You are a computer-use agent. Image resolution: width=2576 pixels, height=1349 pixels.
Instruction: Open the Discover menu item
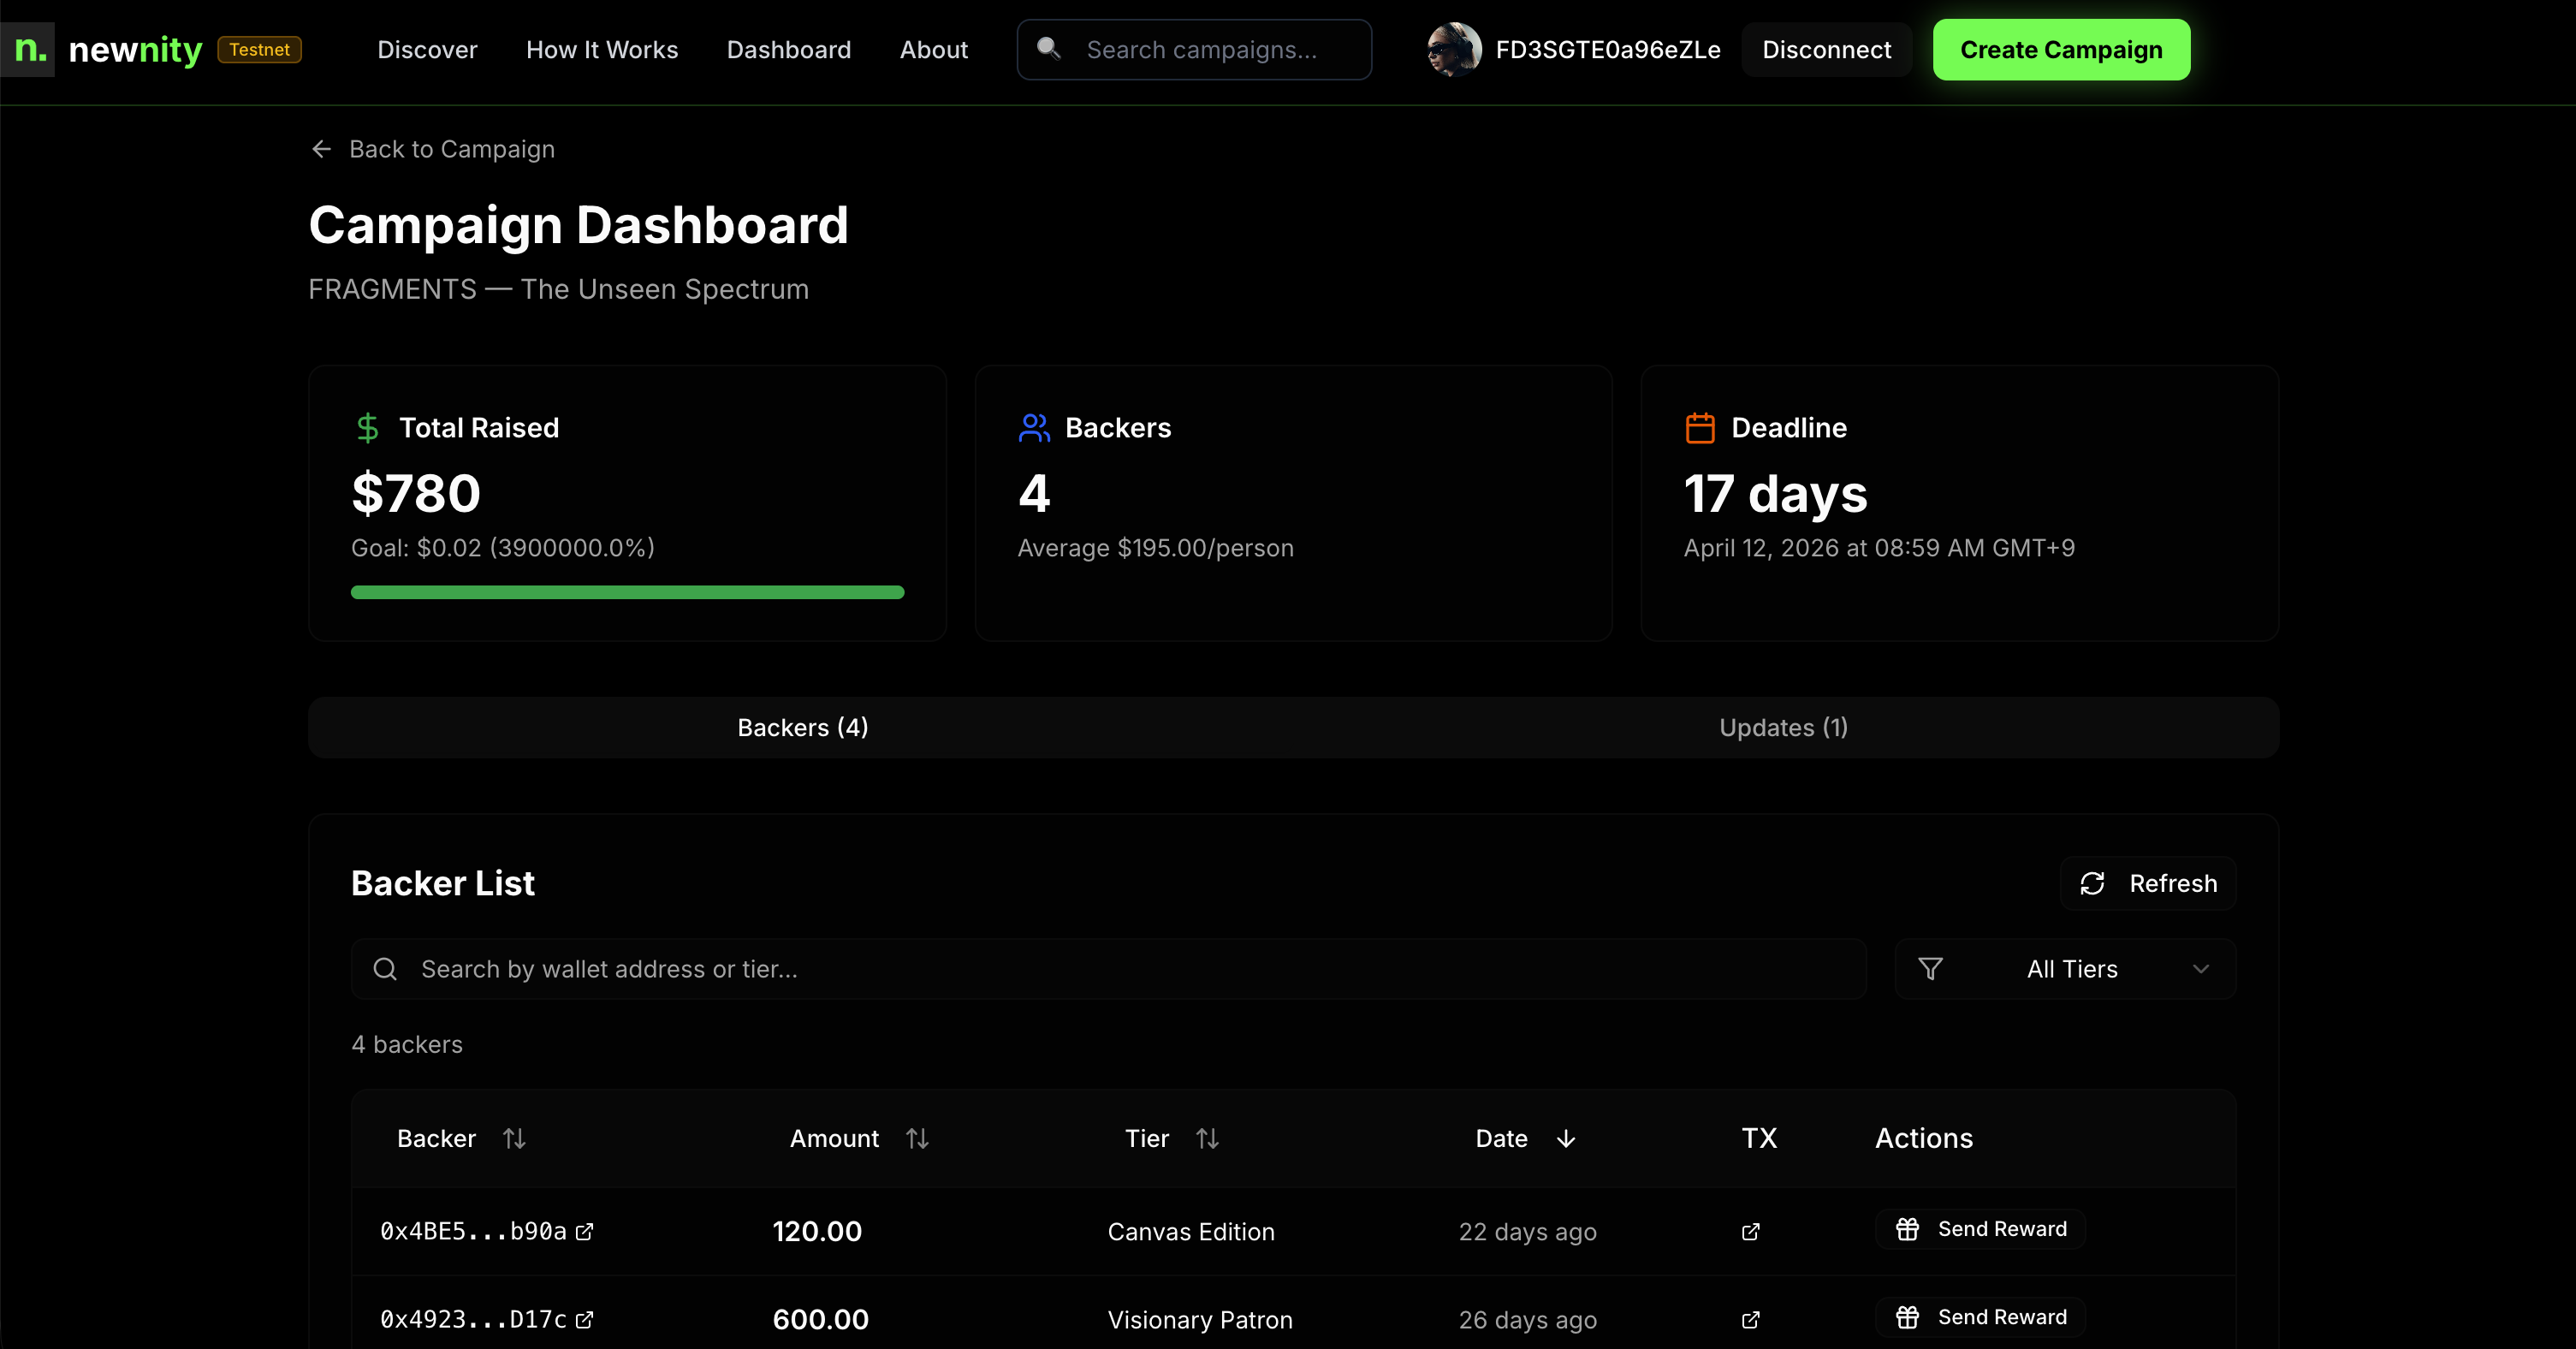(x=427, y=49)
